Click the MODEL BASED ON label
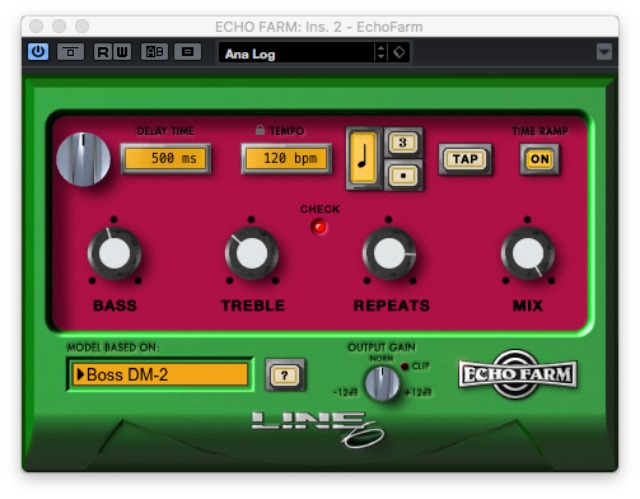The image size is (640, 499). pos(113,348)
